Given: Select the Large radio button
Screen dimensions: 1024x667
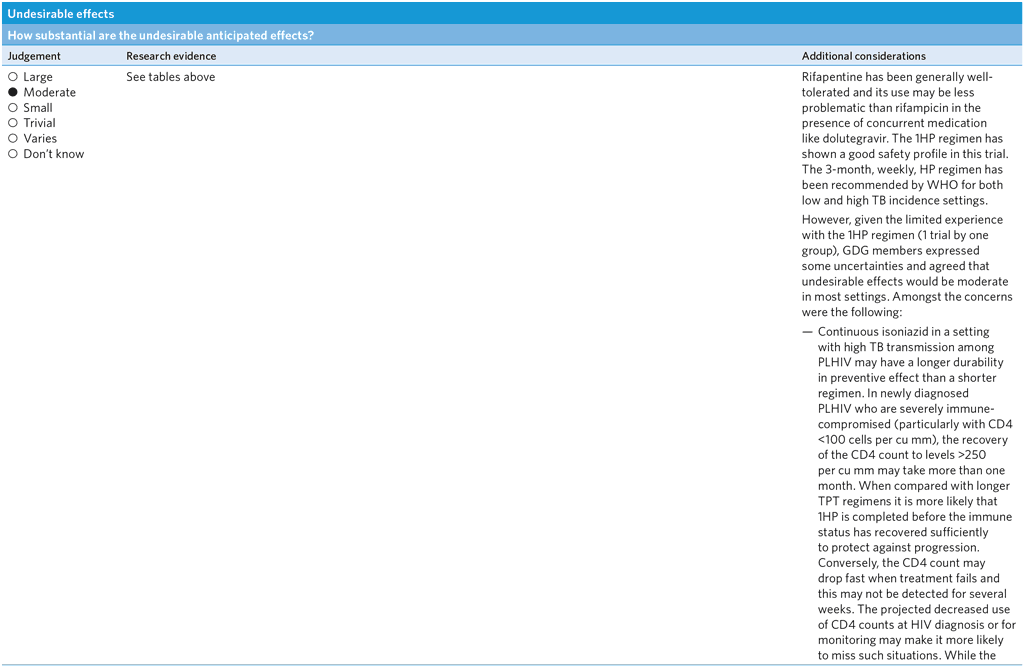Looking at the screenshot, I should tap(13, 77).
